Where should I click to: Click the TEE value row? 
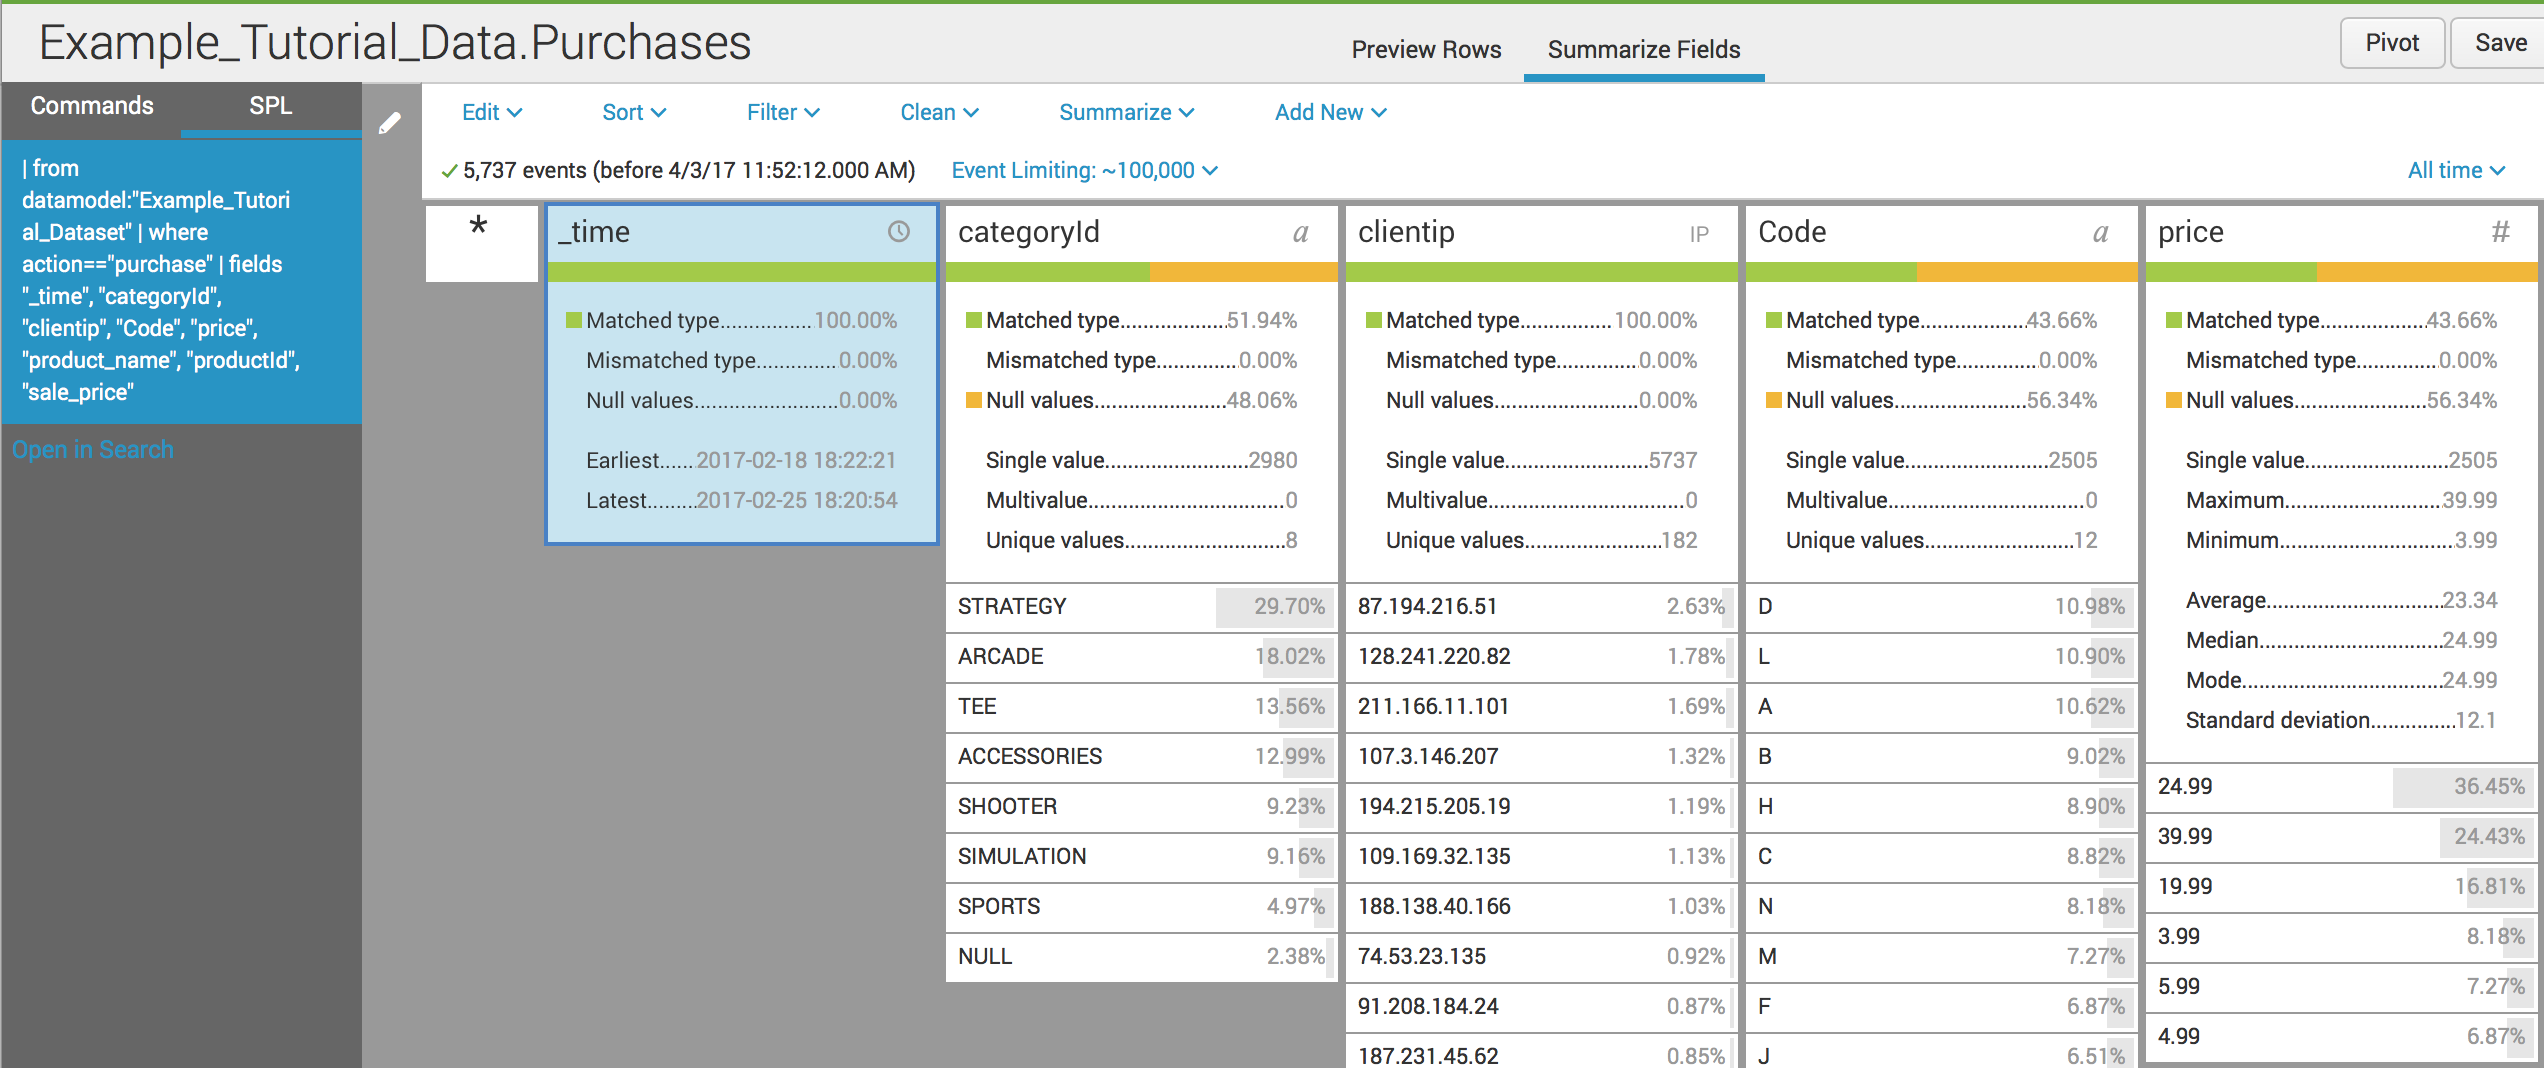point(1141,707)
